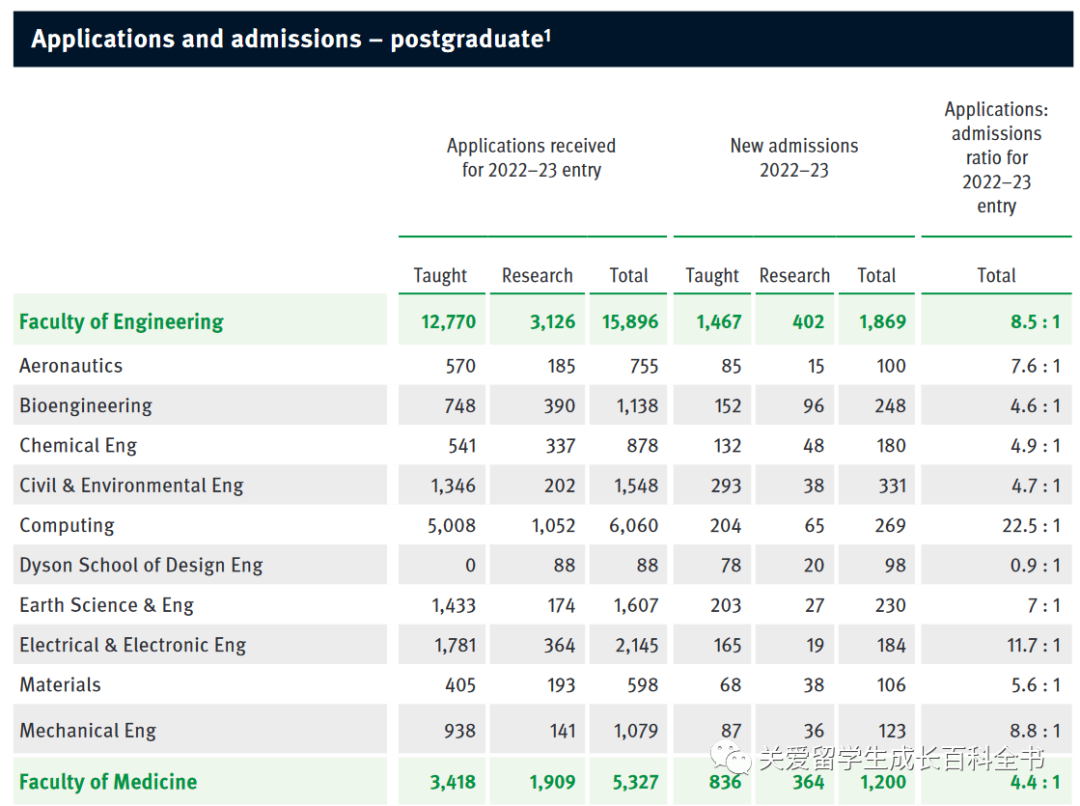Select 'Taught' header under New admissions
Viewport: 1080px width, 806px height.
tap(712, 276)
